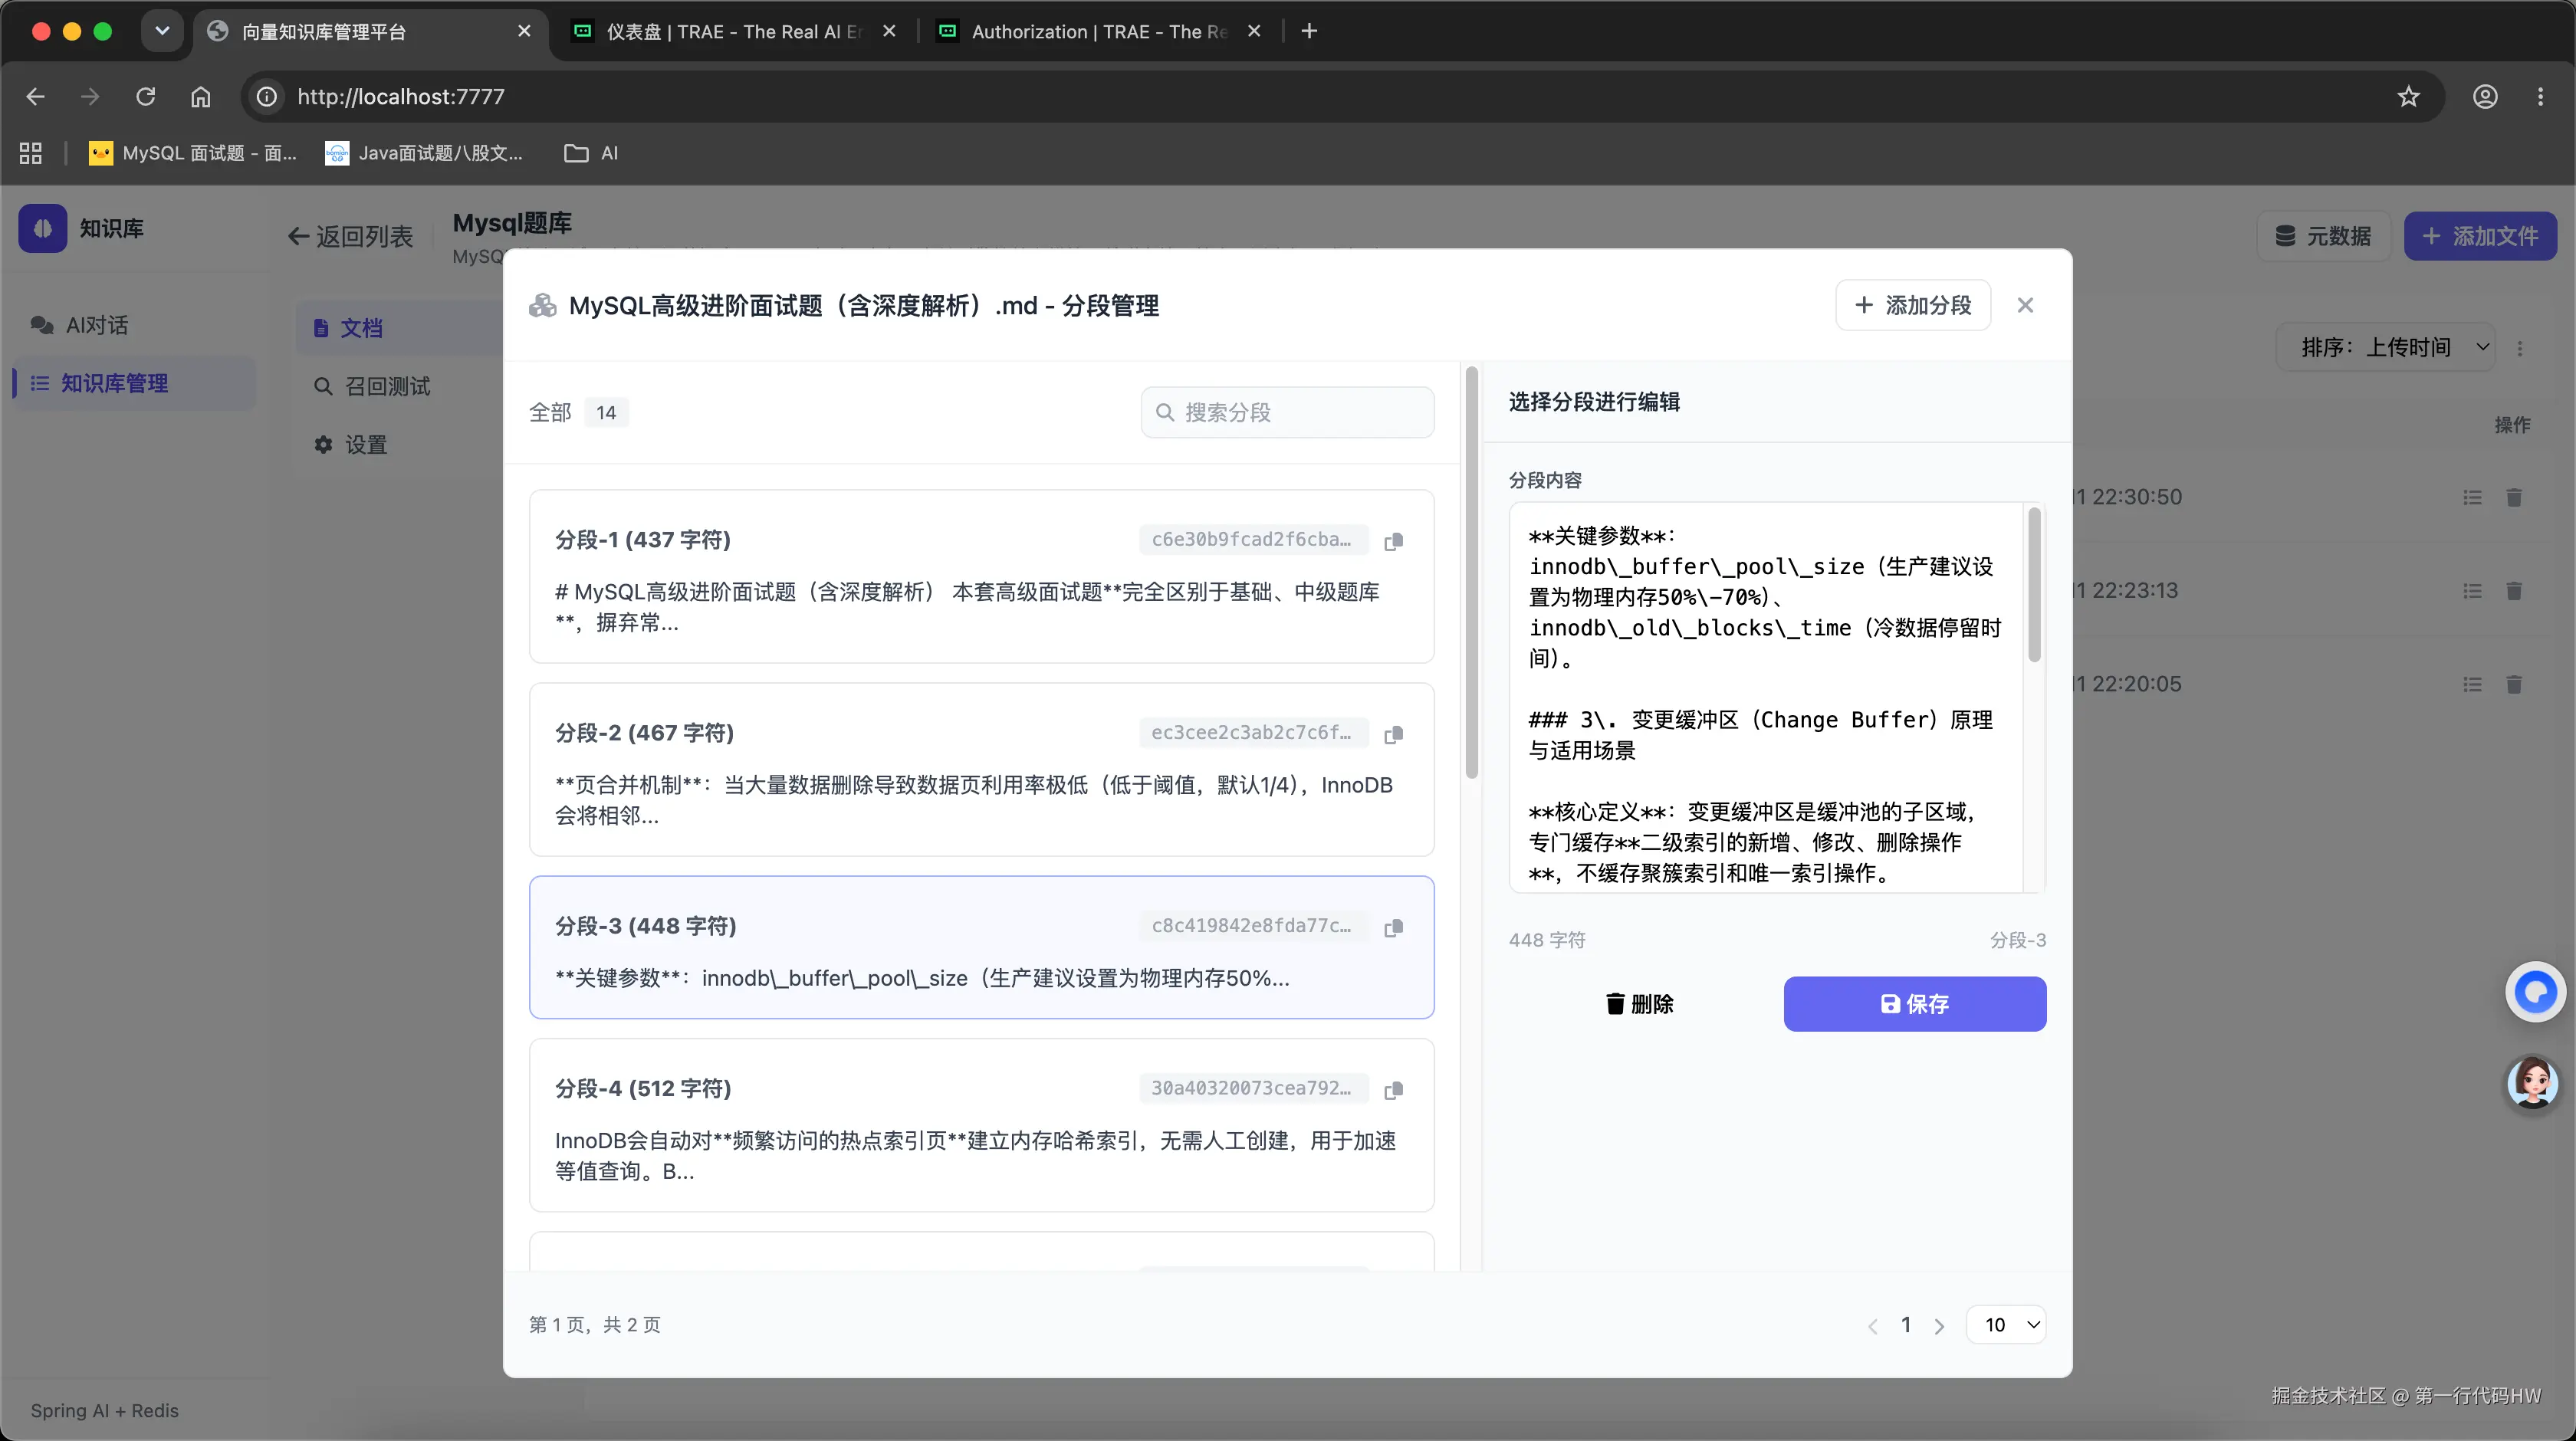Select page number 1 in pagination
The image size is (2576, 1441).
click(x=1906, y=1325)
